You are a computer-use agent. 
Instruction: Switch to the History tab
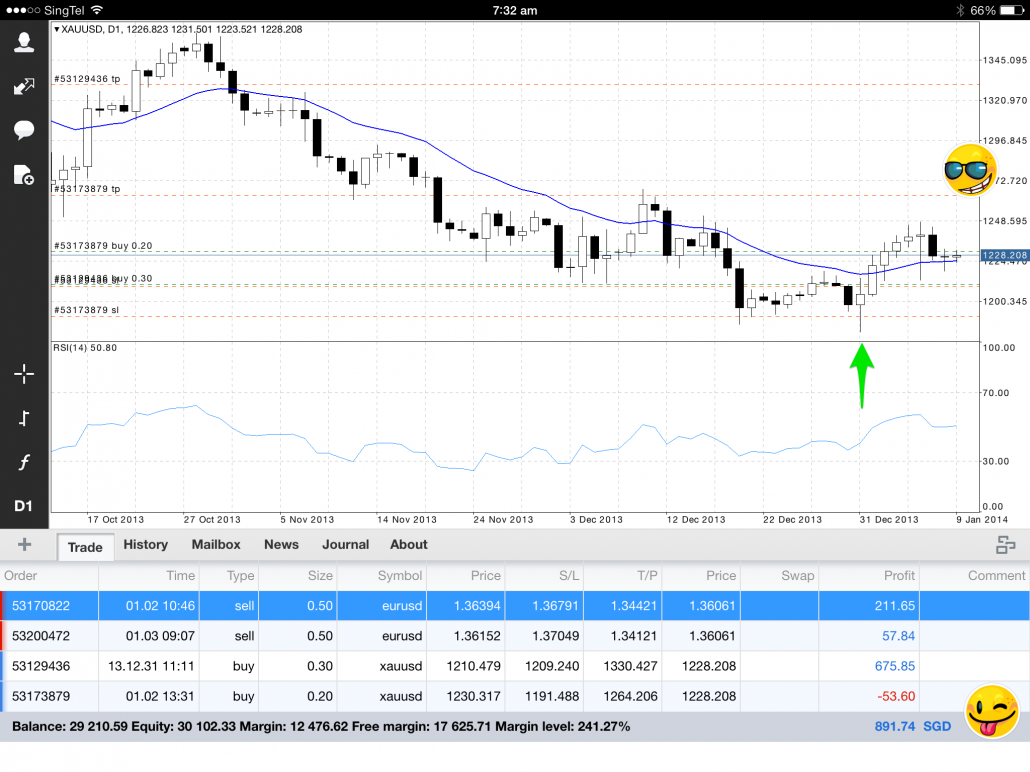click(x=146, y=545)
